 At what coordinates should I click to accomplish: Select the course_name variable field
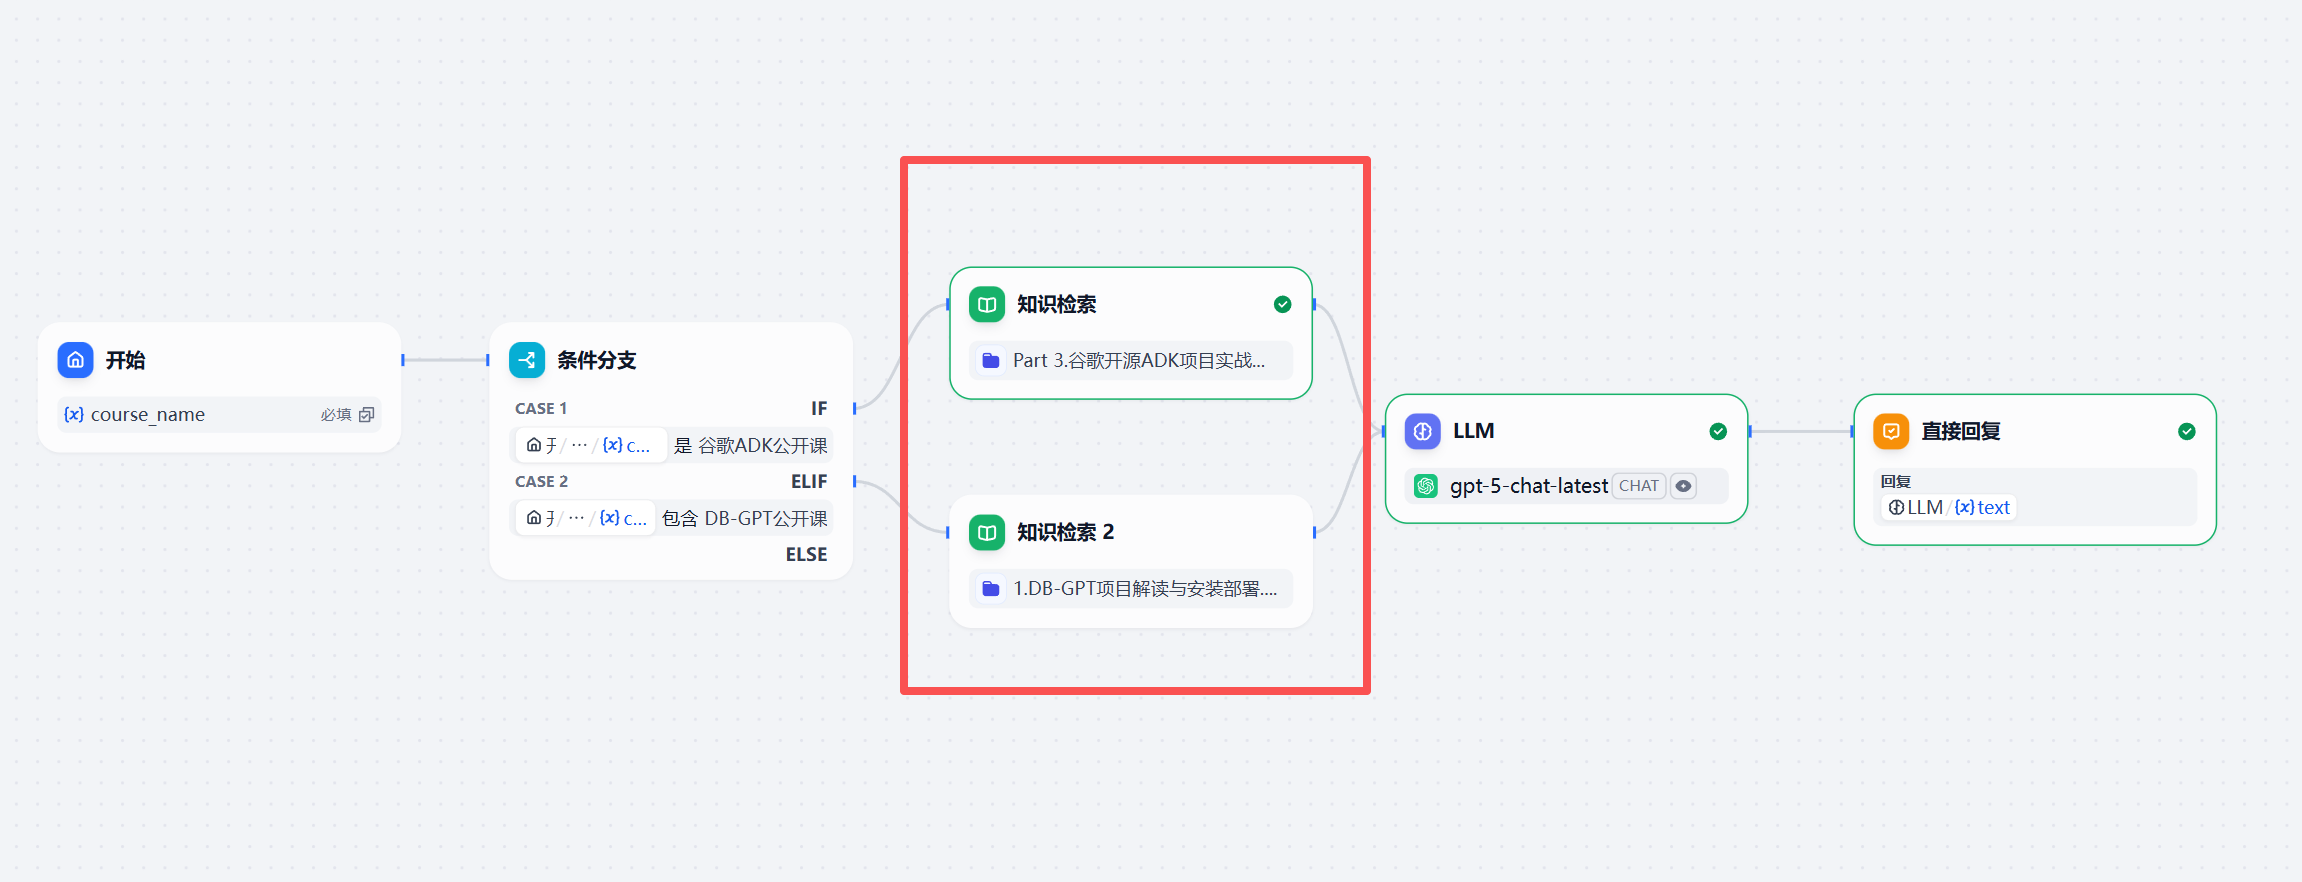[x=220, y=414]
